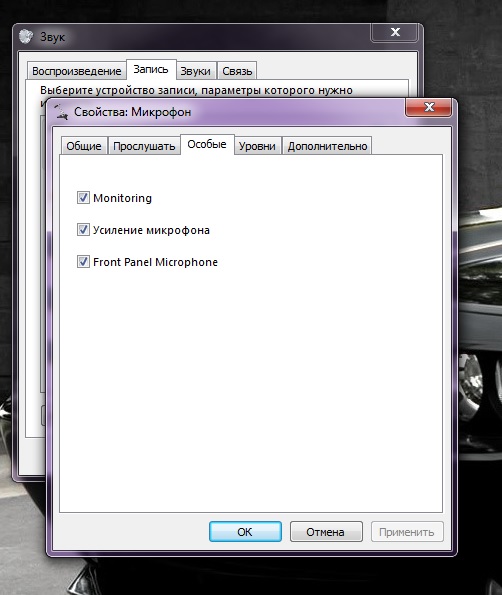Viewport: 502px width, 595px height.
Task: Confirm with the OK button
Action: coord(245,532)
